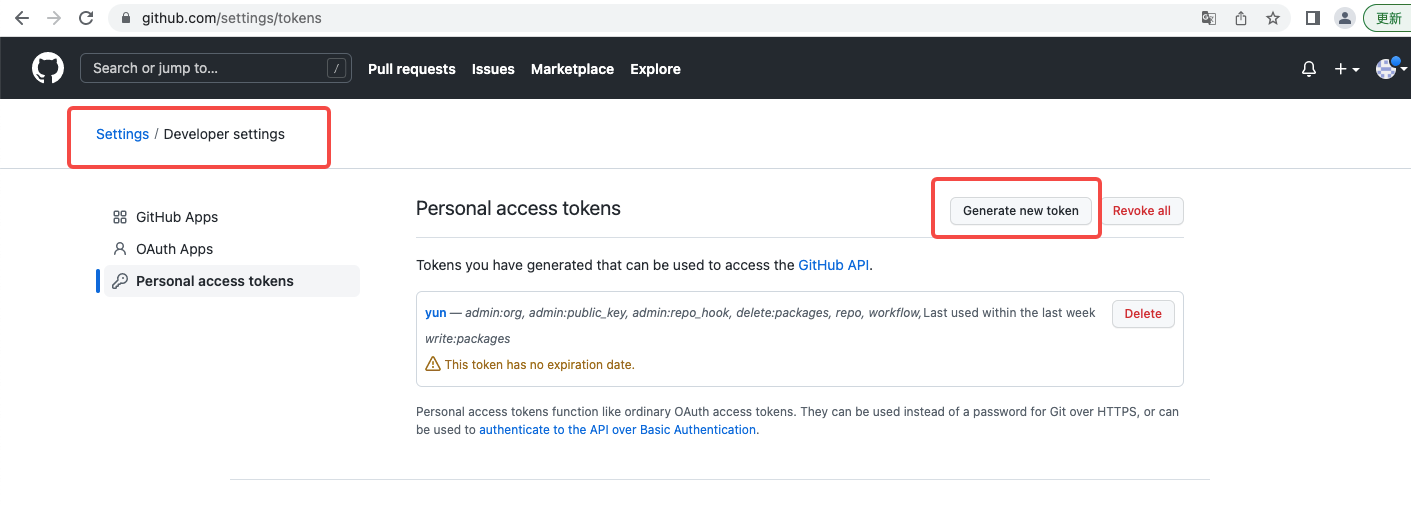Screen dimensions: 1411x505
Task: Open the Chrome profile avatar icon
Action: 1345,18
